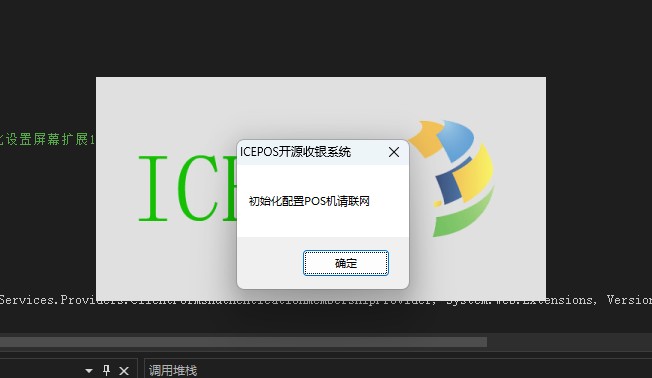The image size is (652, 378).
Task: Place cursor in green 设置屏幕扩展 comment
Action: (x=47, y=139)
